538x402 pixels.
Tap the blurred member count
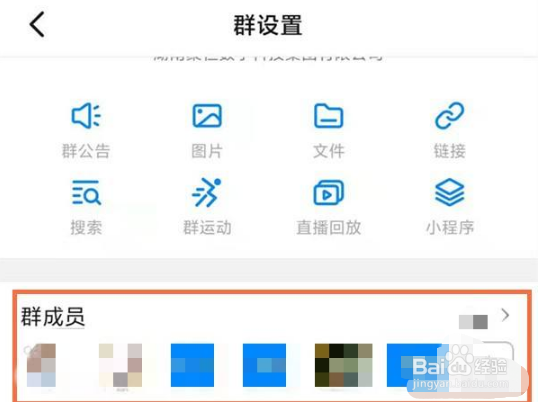(473, 322)
